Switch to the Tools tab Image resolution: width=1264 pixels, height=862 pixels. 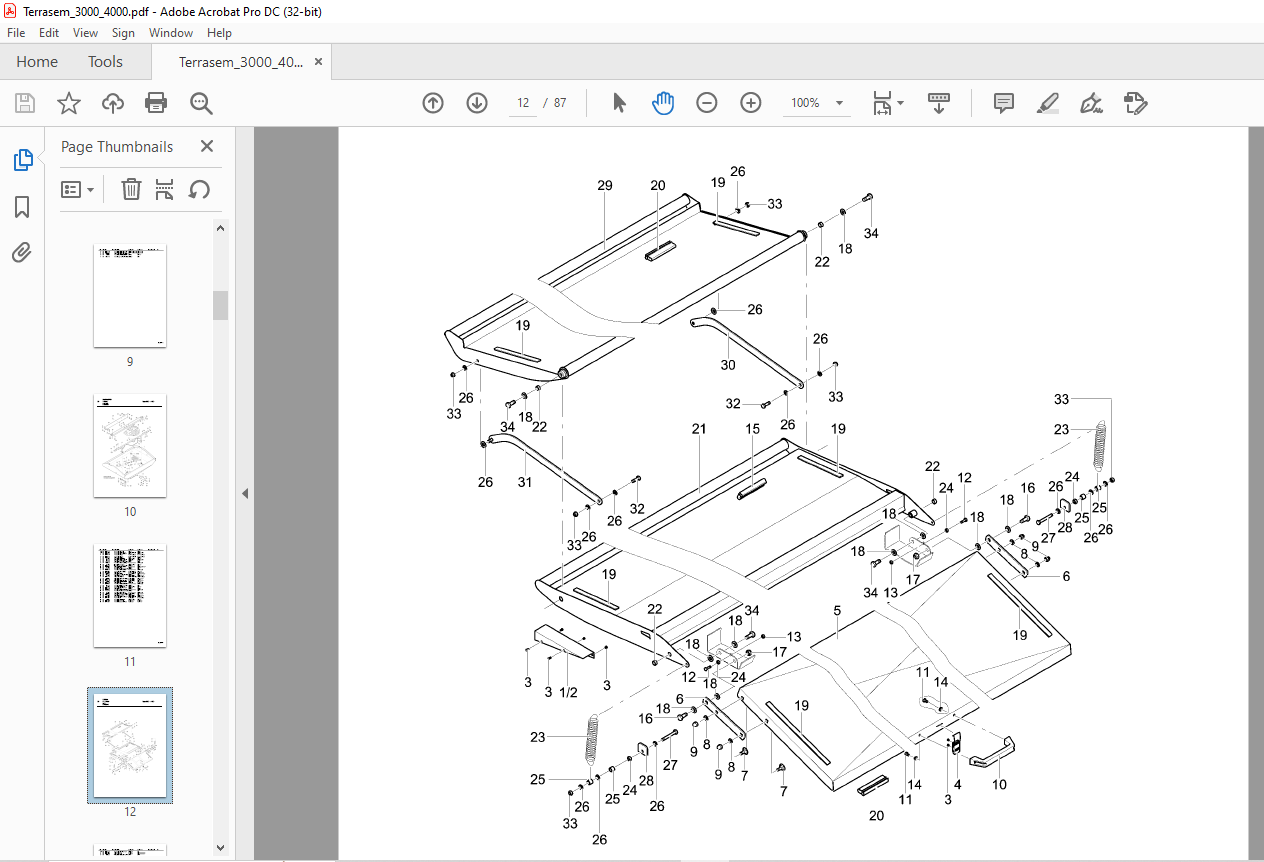(105, 62)
